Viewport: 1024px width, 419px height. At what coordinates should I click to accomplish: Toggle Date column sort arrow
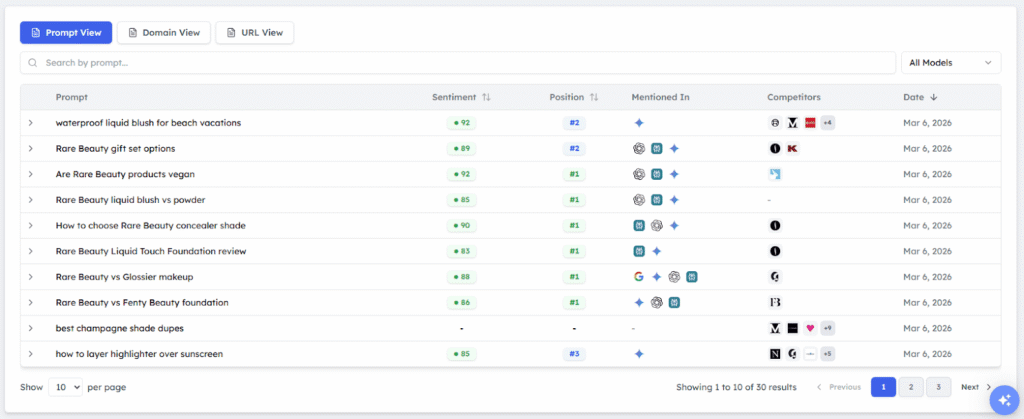[x=933, y=97]
